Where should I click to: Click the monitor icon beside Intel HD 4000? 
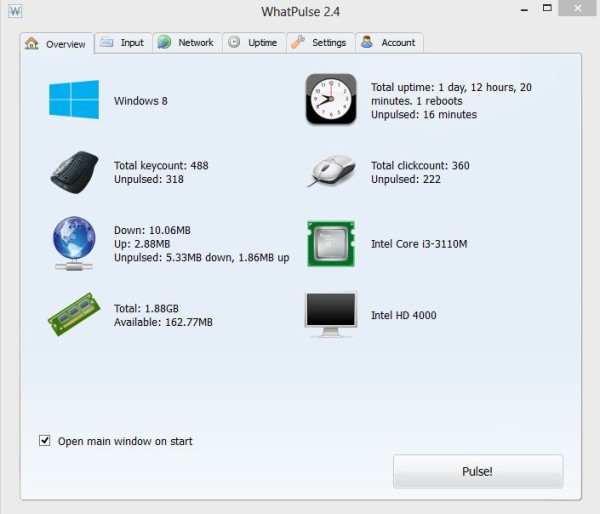tap(331, 315)
